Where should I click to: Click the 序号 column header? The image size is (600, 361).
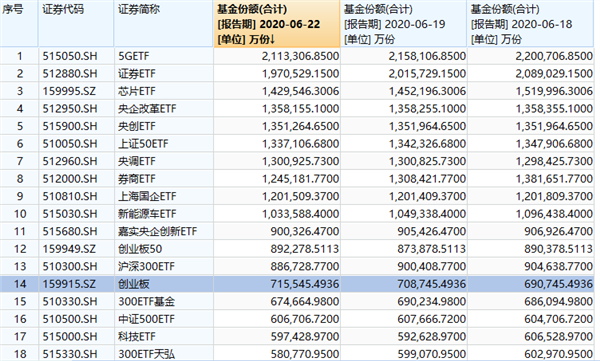[19, 24]
